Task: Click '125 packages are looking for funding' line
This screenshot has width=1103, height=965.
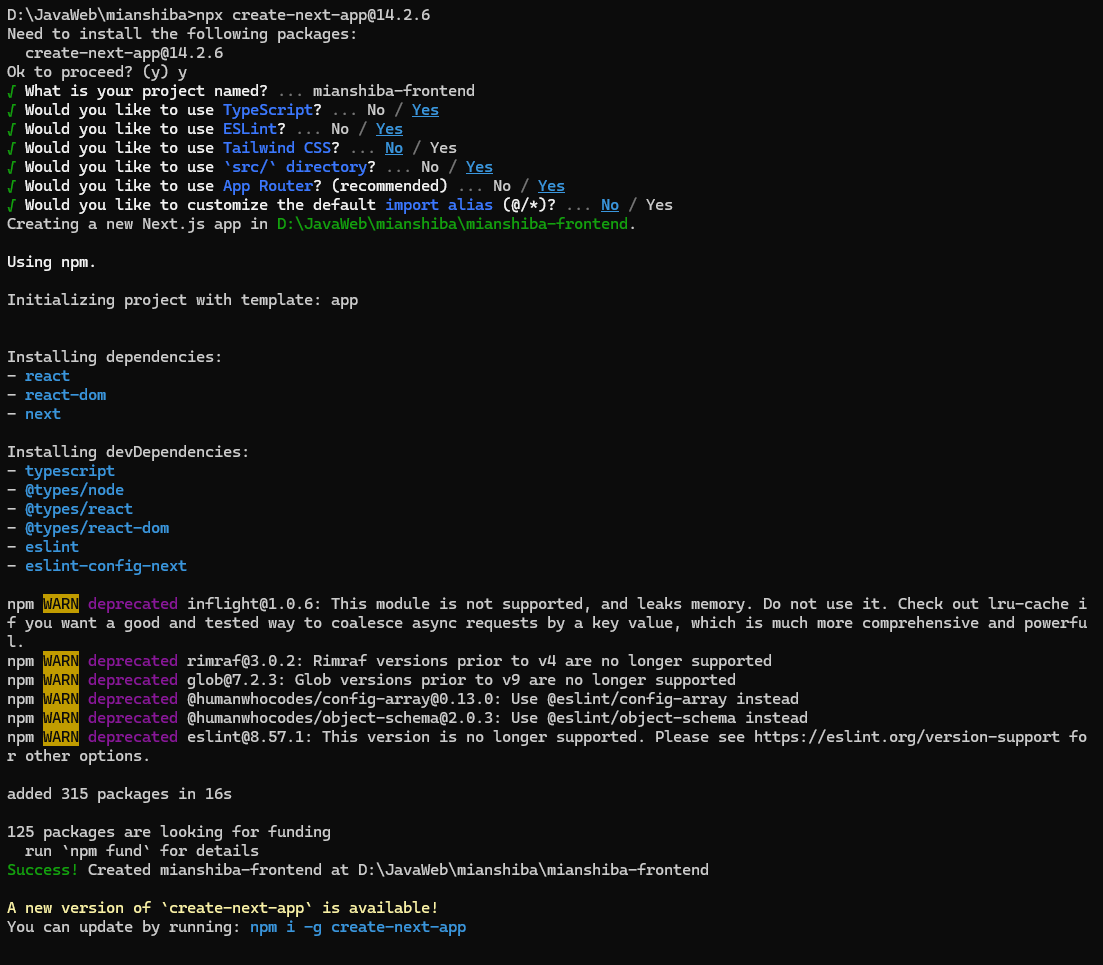Action: pos(169,831)
